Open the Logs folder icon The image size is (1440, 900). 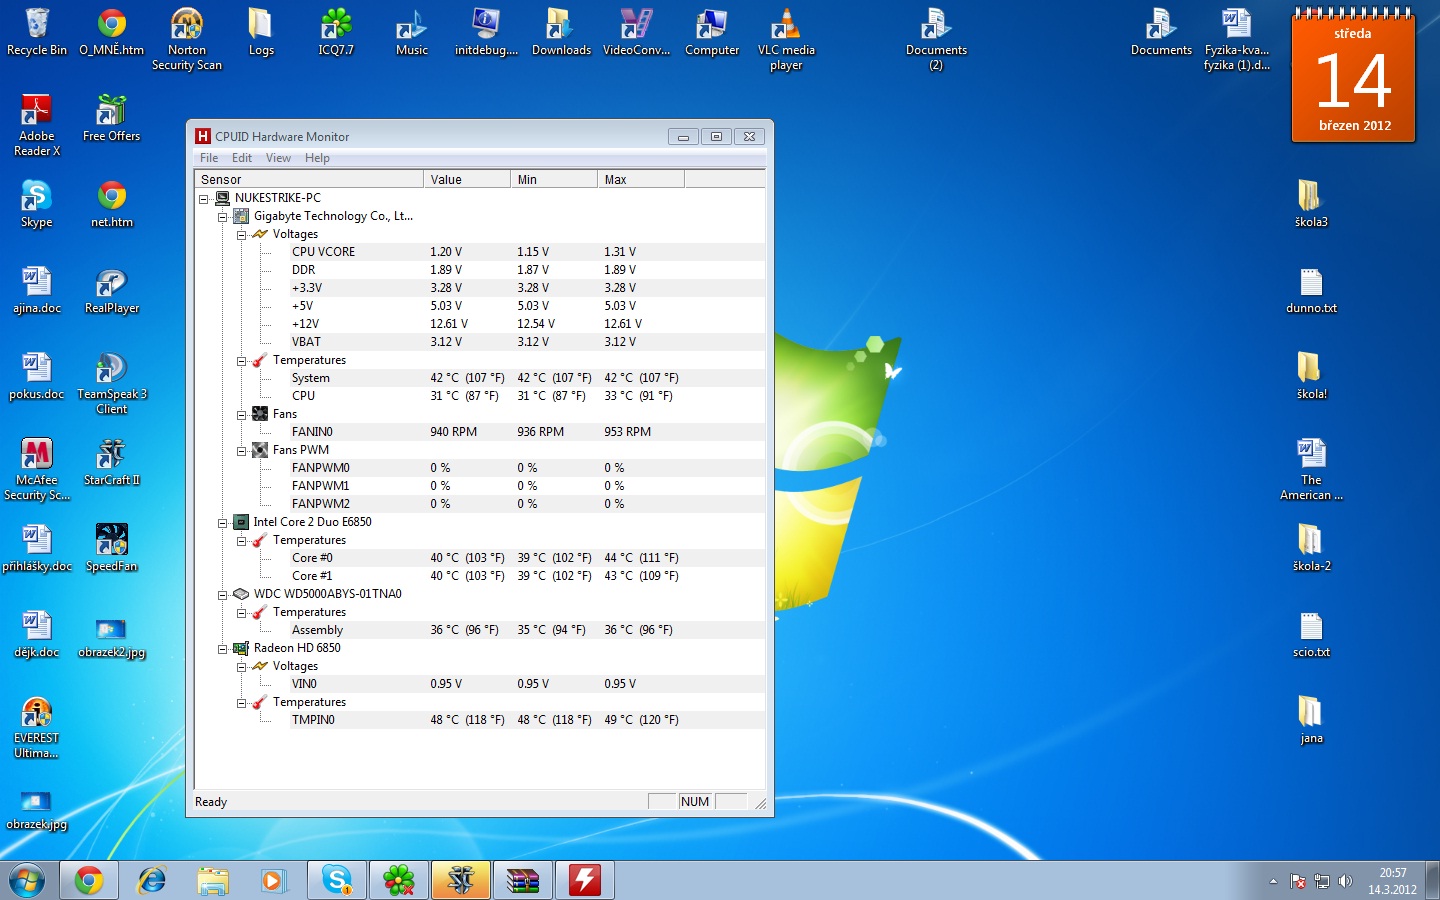tap(261, 32)
